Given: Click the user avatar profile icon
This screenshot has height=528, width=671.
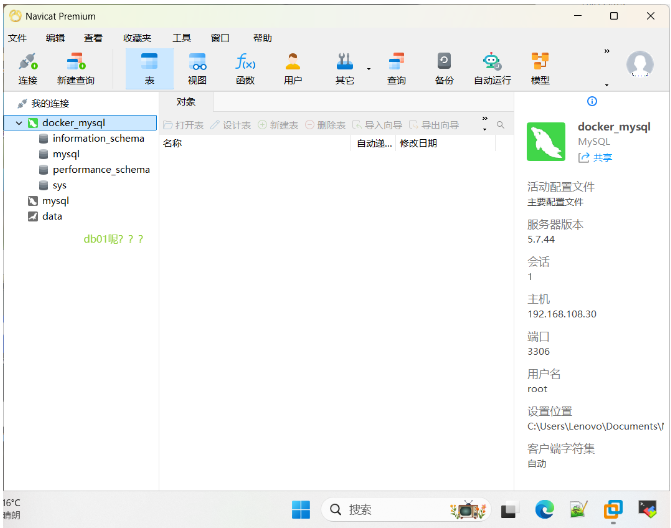Looking at the screenshot, I should tap(640, 64).
